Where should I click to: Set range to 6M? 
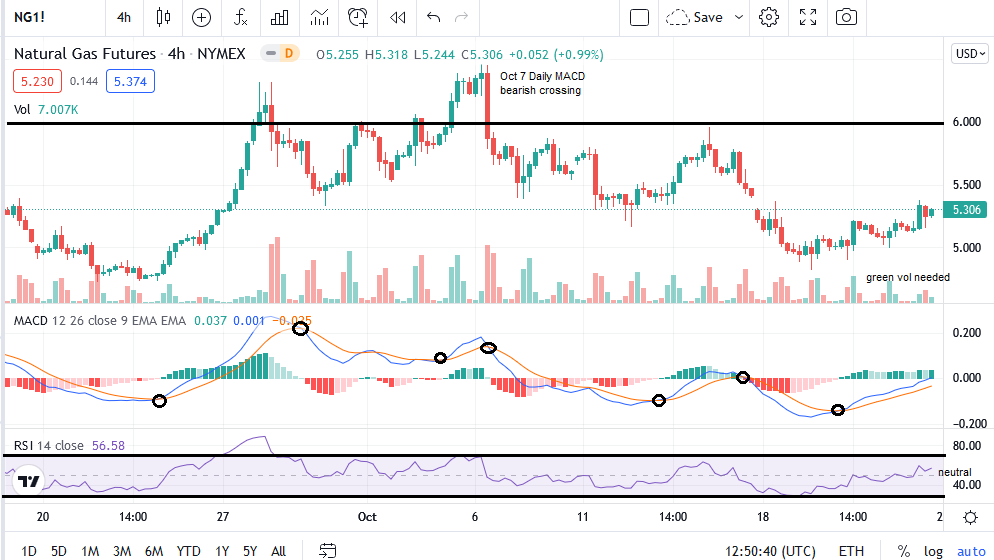[154, 550]
